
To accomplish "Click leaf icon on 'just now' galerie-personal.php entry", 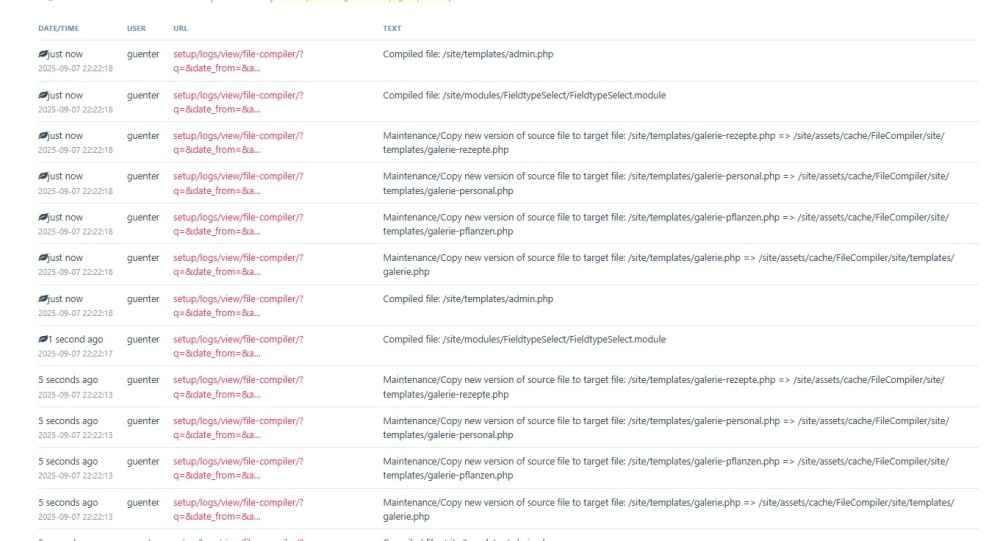I will (43, 177).
